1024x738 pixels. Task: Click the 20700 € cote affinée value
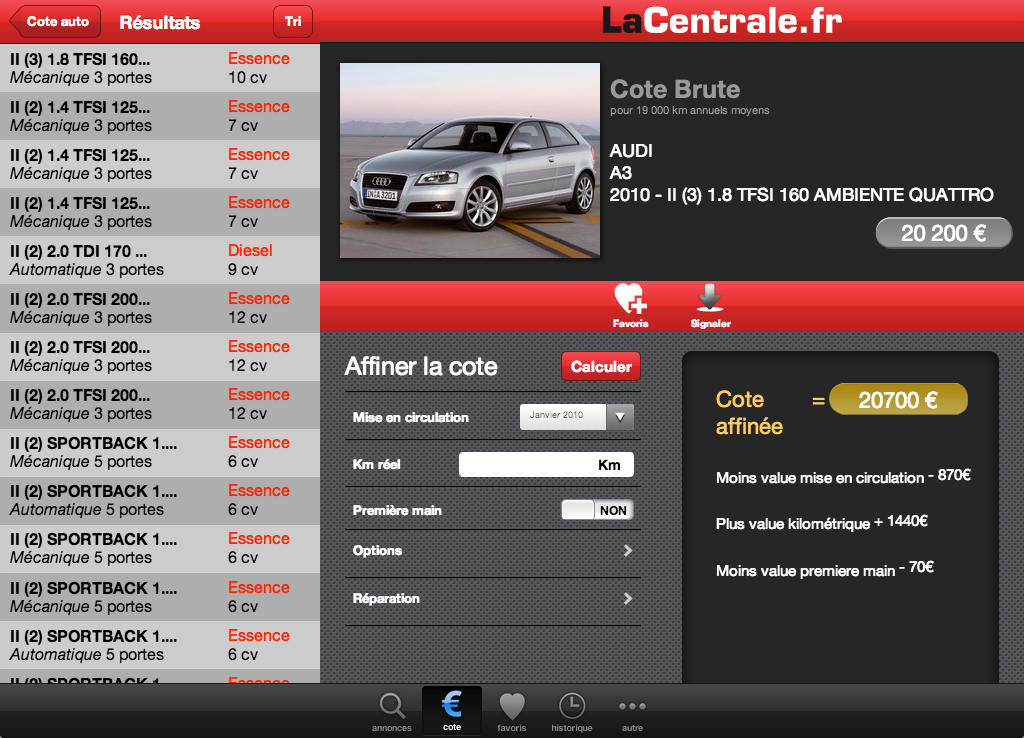[x=898, y=399]
